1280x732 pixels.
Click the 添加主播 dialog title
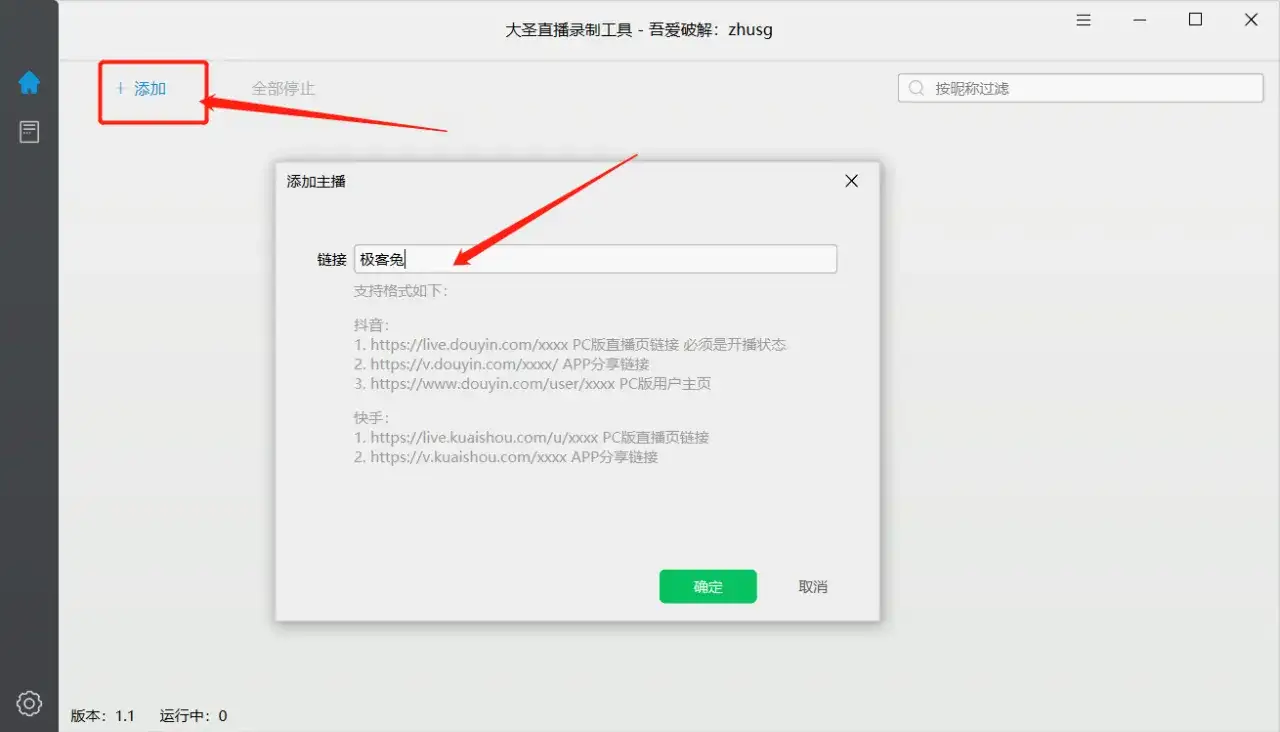pyautogui.click(x=316, y=181)
